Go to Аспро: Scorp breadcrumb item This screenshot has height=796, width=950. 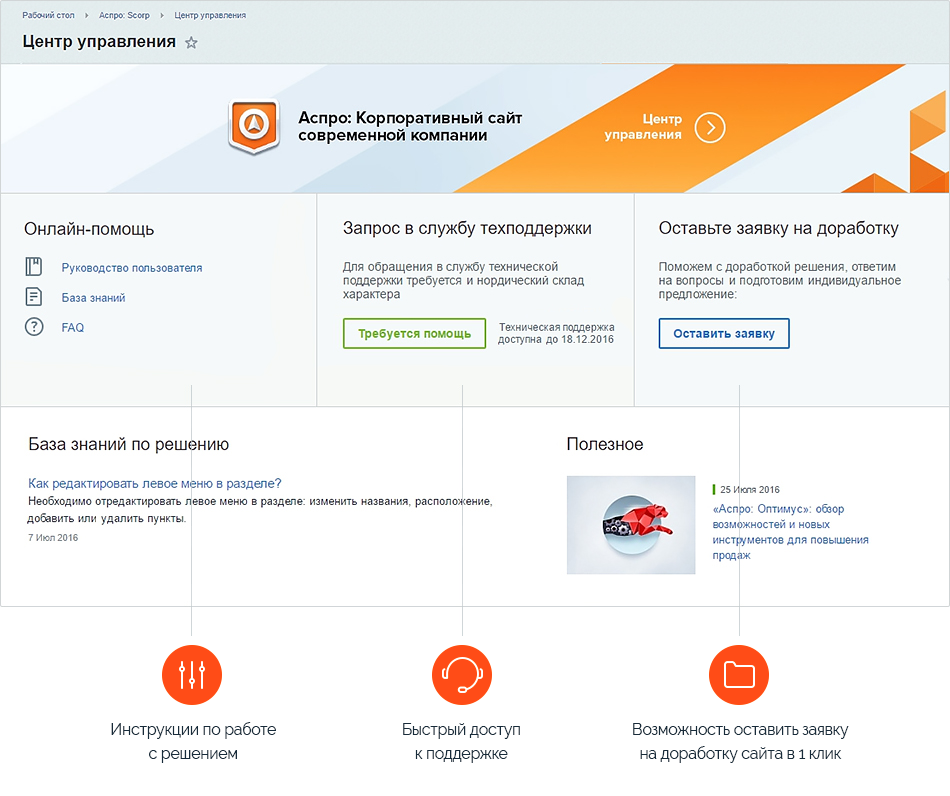click(x=124, y=16)
